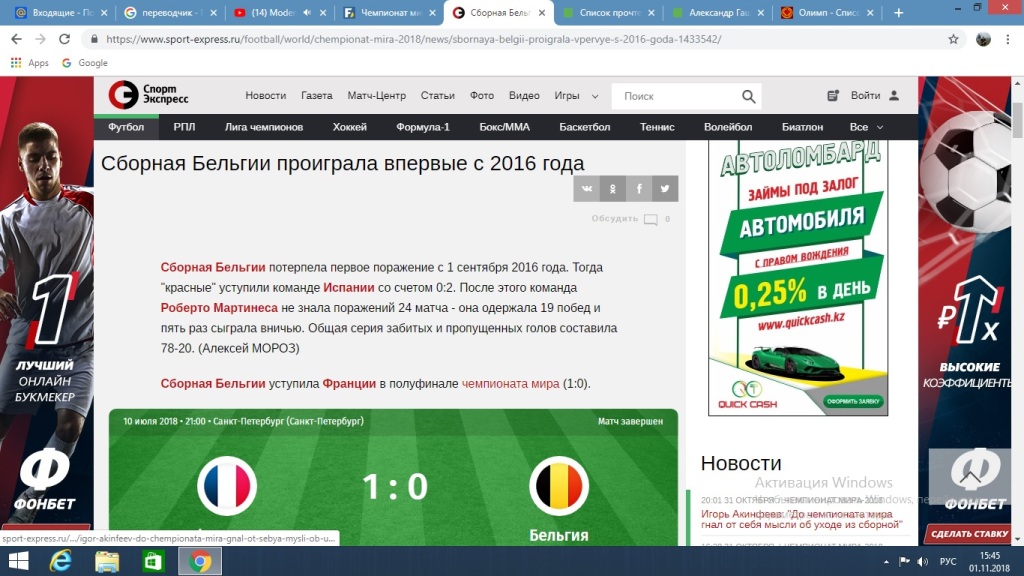Bookmark this page with the star

(953, 39)
